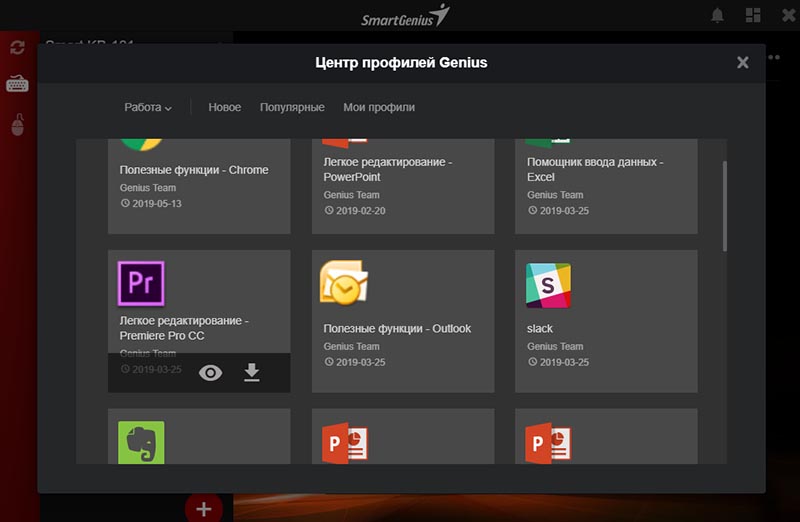800x522 pixels.
Task: Click the Premiere Pro CC profile icon
Action: (141, 284)
